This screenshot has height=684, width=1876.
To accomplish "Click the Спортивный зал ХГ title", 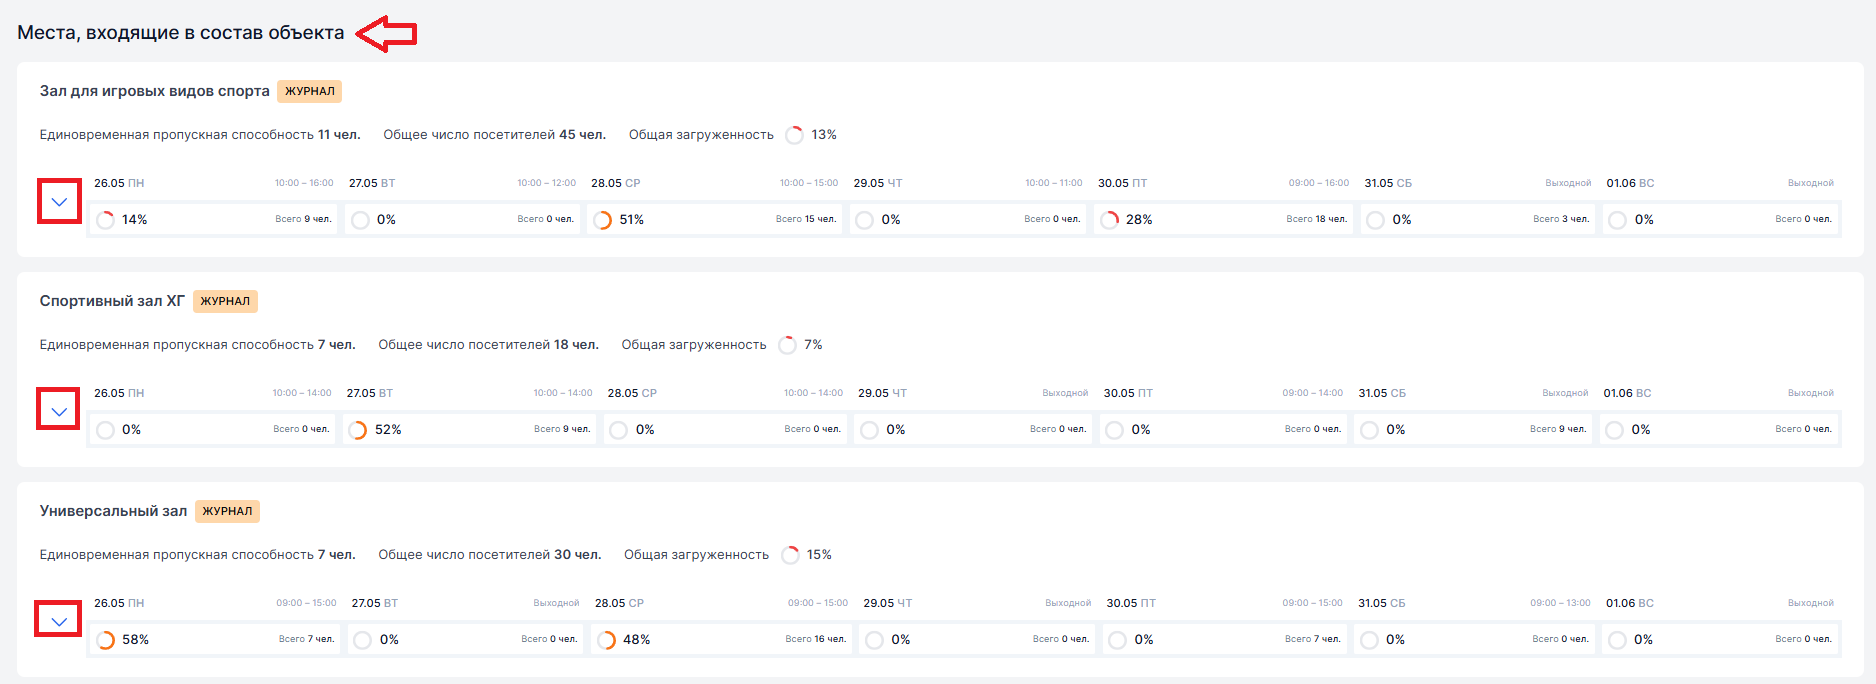I will (x=112, y=301).
